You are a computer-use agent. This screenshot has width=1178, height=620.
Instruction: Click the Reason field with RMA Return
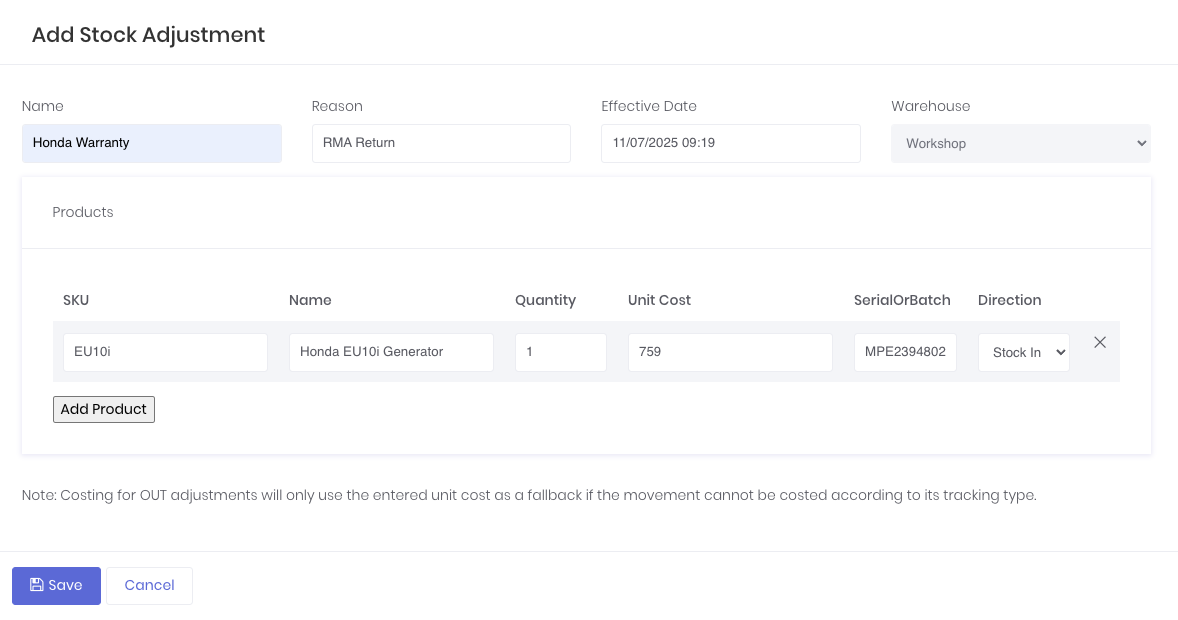coord(441,143)
